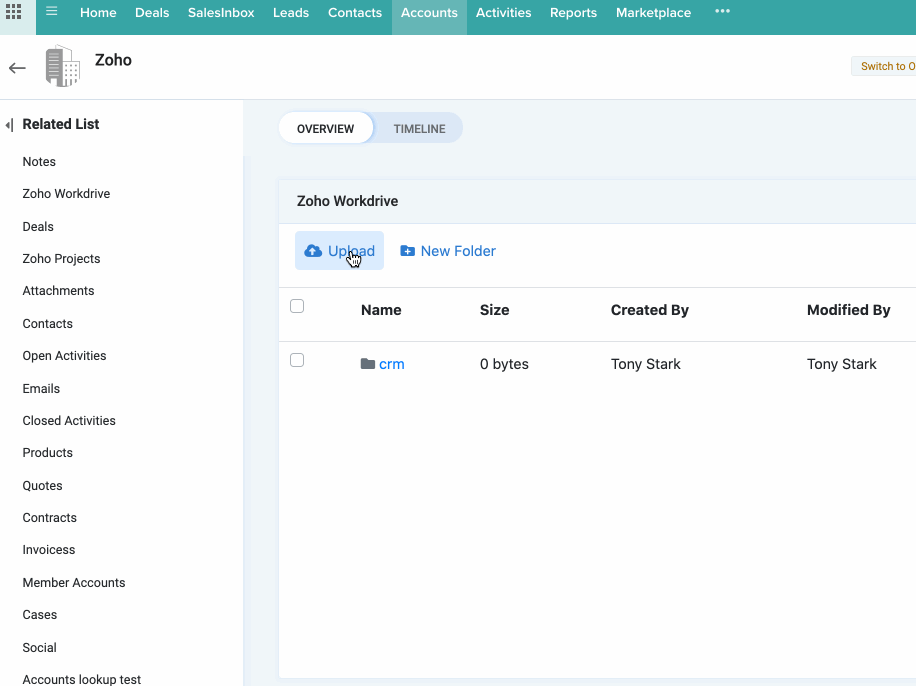Click the crm folder icon
This screenshot has height=686, width=916.
[367, 364]
